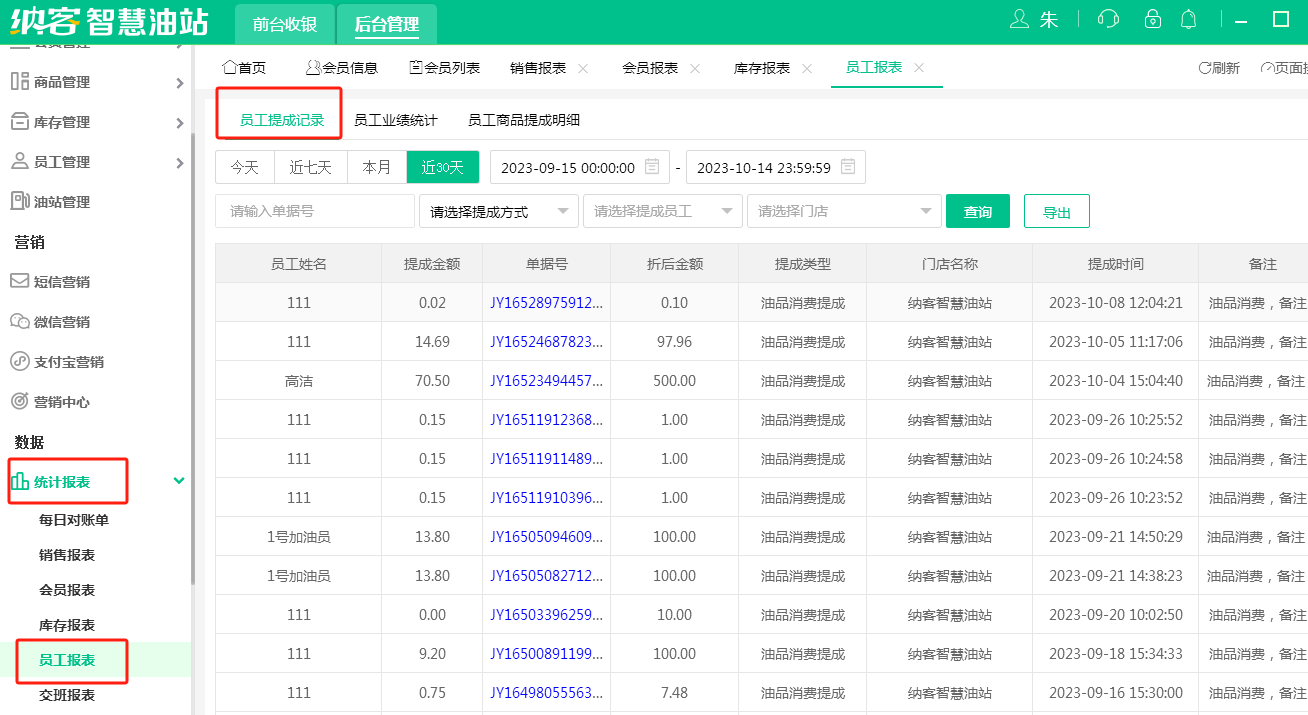The height and width of the screenshot is (715, 1308).
Task: Switch to the 员工业绩统计 tab
Action: 395,120
